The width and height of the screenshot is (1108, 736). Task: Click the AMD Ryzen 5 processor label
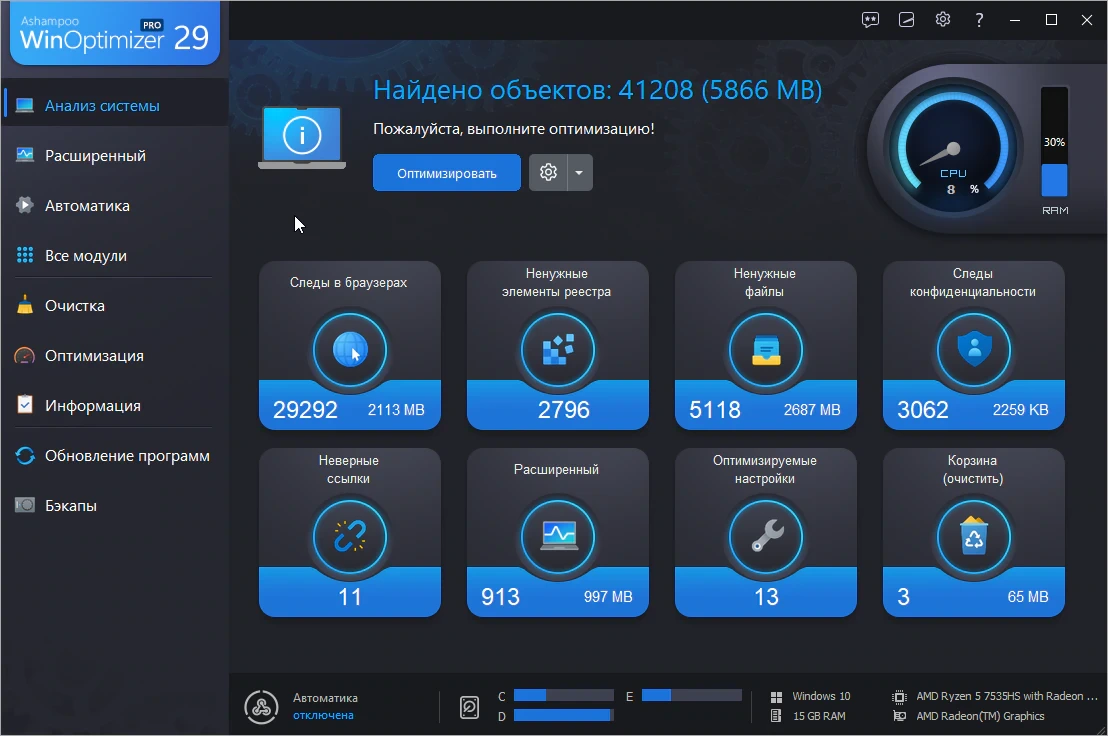click(1007, 696)
